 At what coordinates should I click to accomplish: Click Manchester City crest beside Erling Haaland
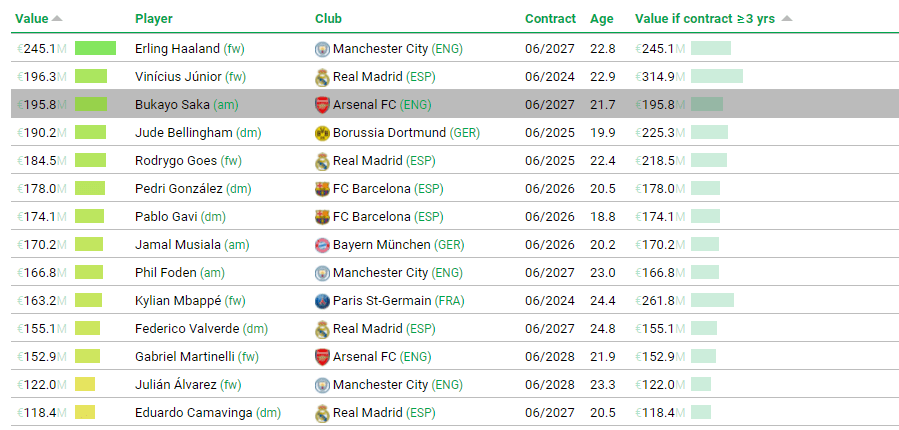(x=322, y=48)
